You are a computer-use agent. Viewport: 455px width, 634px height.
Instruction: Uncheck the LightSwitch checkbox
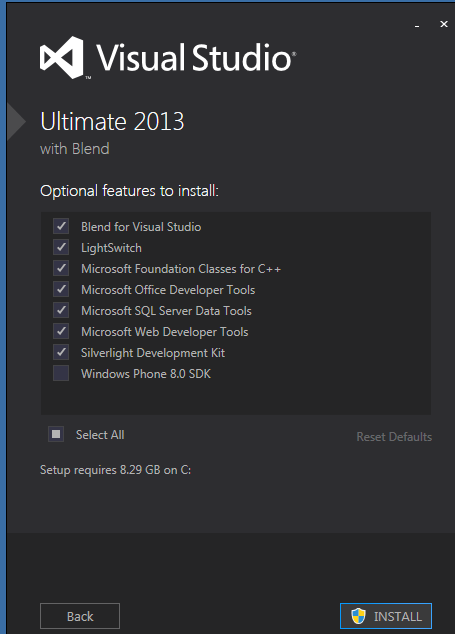click(x=61, y=247)
